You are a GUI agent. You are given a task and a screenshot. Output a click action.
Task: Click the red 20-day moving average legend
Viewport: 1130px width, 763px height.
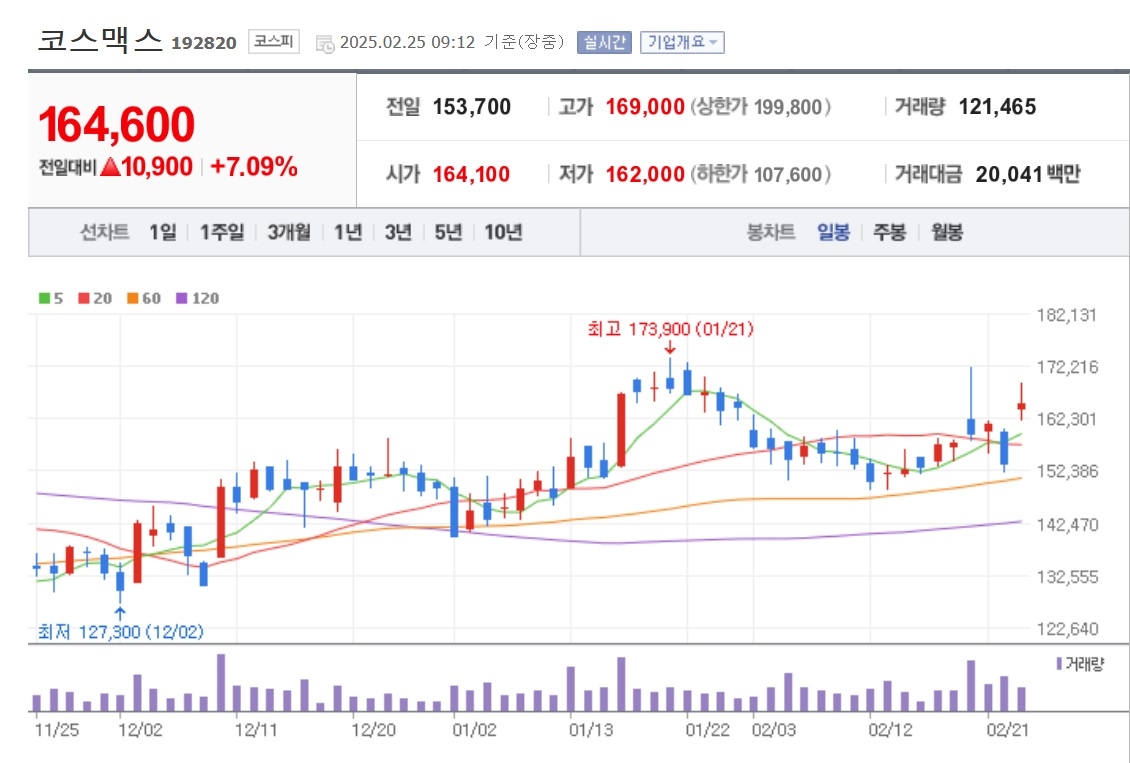pyautogui.click(x=95, y=298)
